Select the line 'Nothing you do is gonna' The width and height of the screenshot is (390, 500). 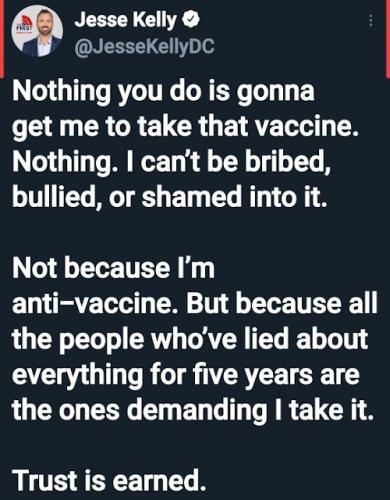point(163,92)
